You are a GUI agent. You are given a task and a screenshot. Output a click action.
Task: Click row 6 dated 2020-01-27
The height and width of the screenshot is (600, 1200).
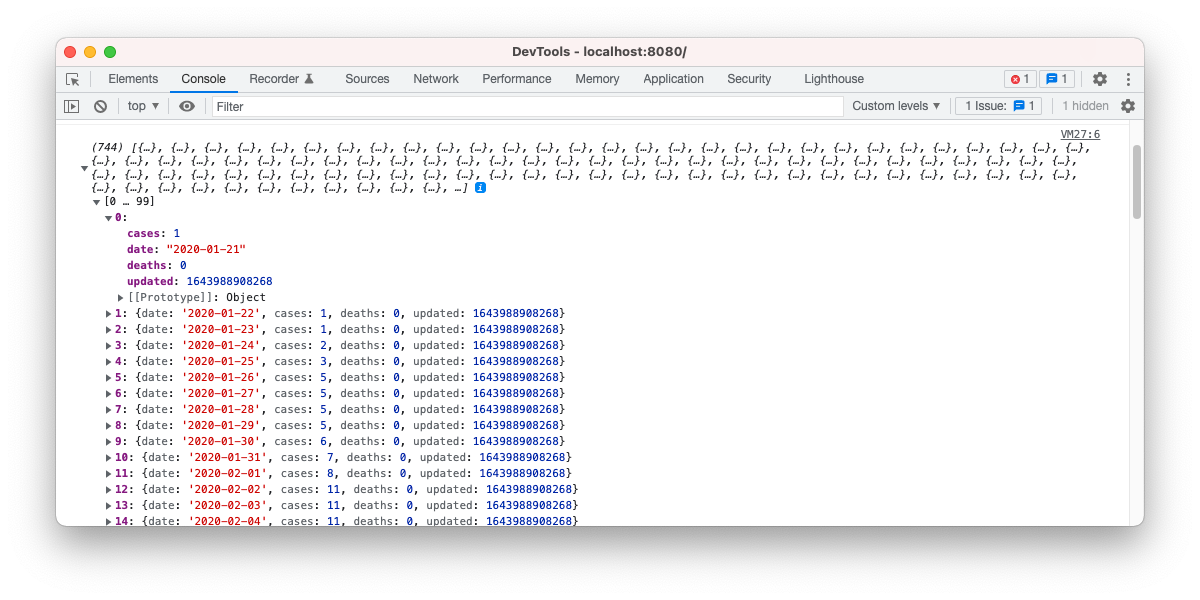340,394
